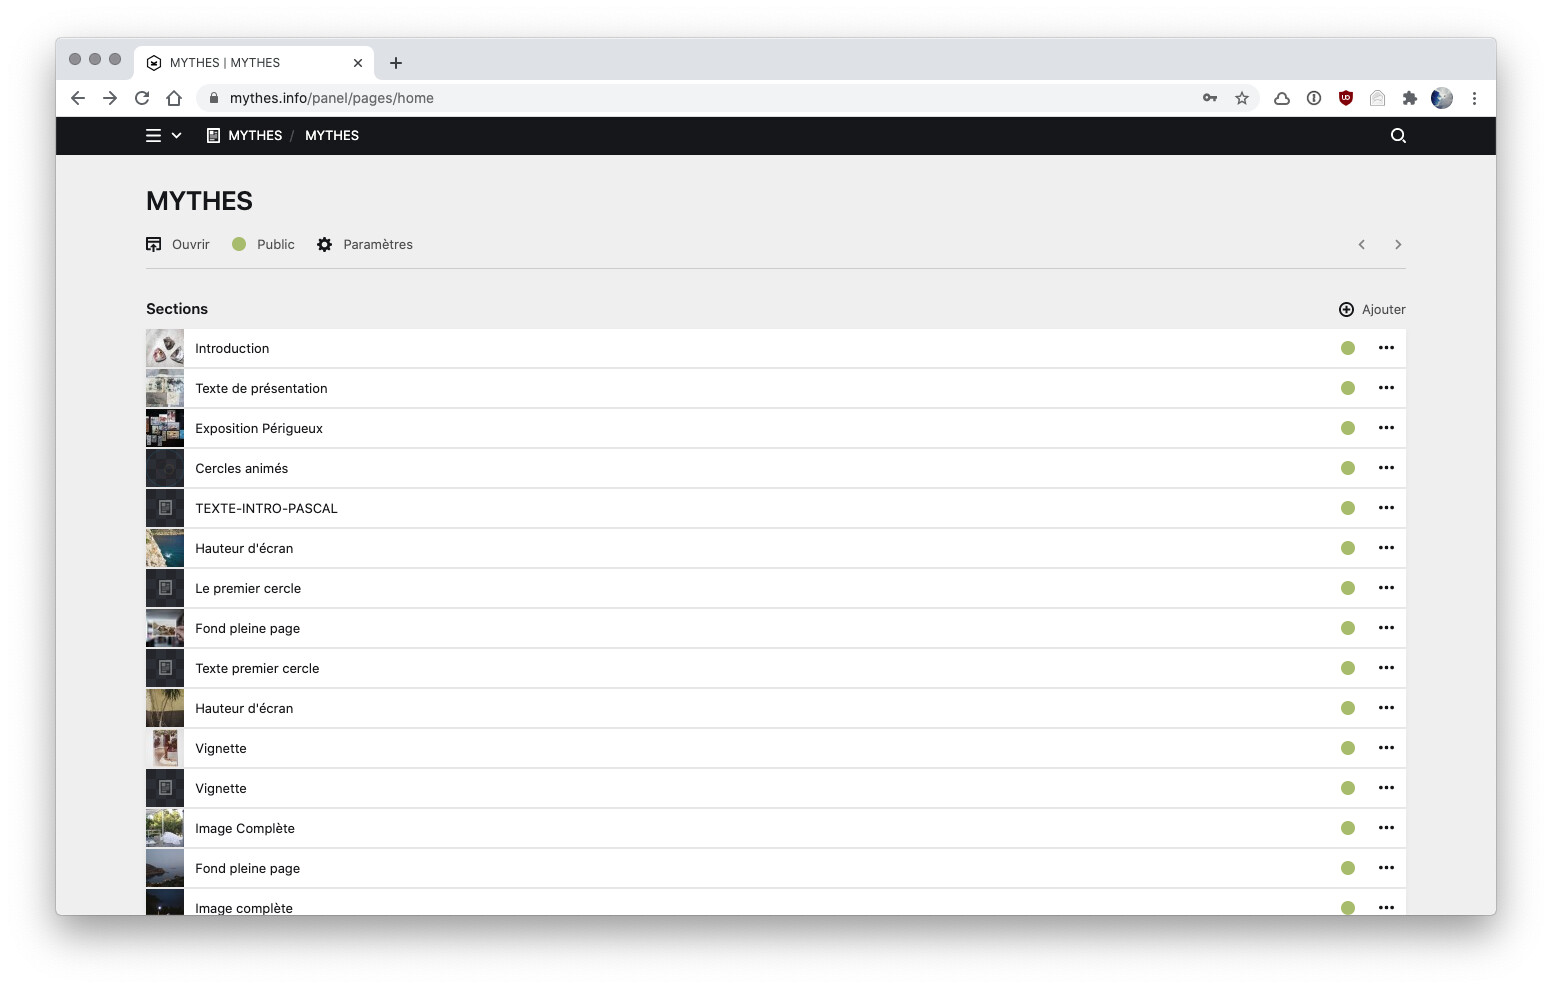Toggle status dot of Texte de présentation
Image resolution: width=1552 pixels, height=989 pixels.
tap(1348, 389)
